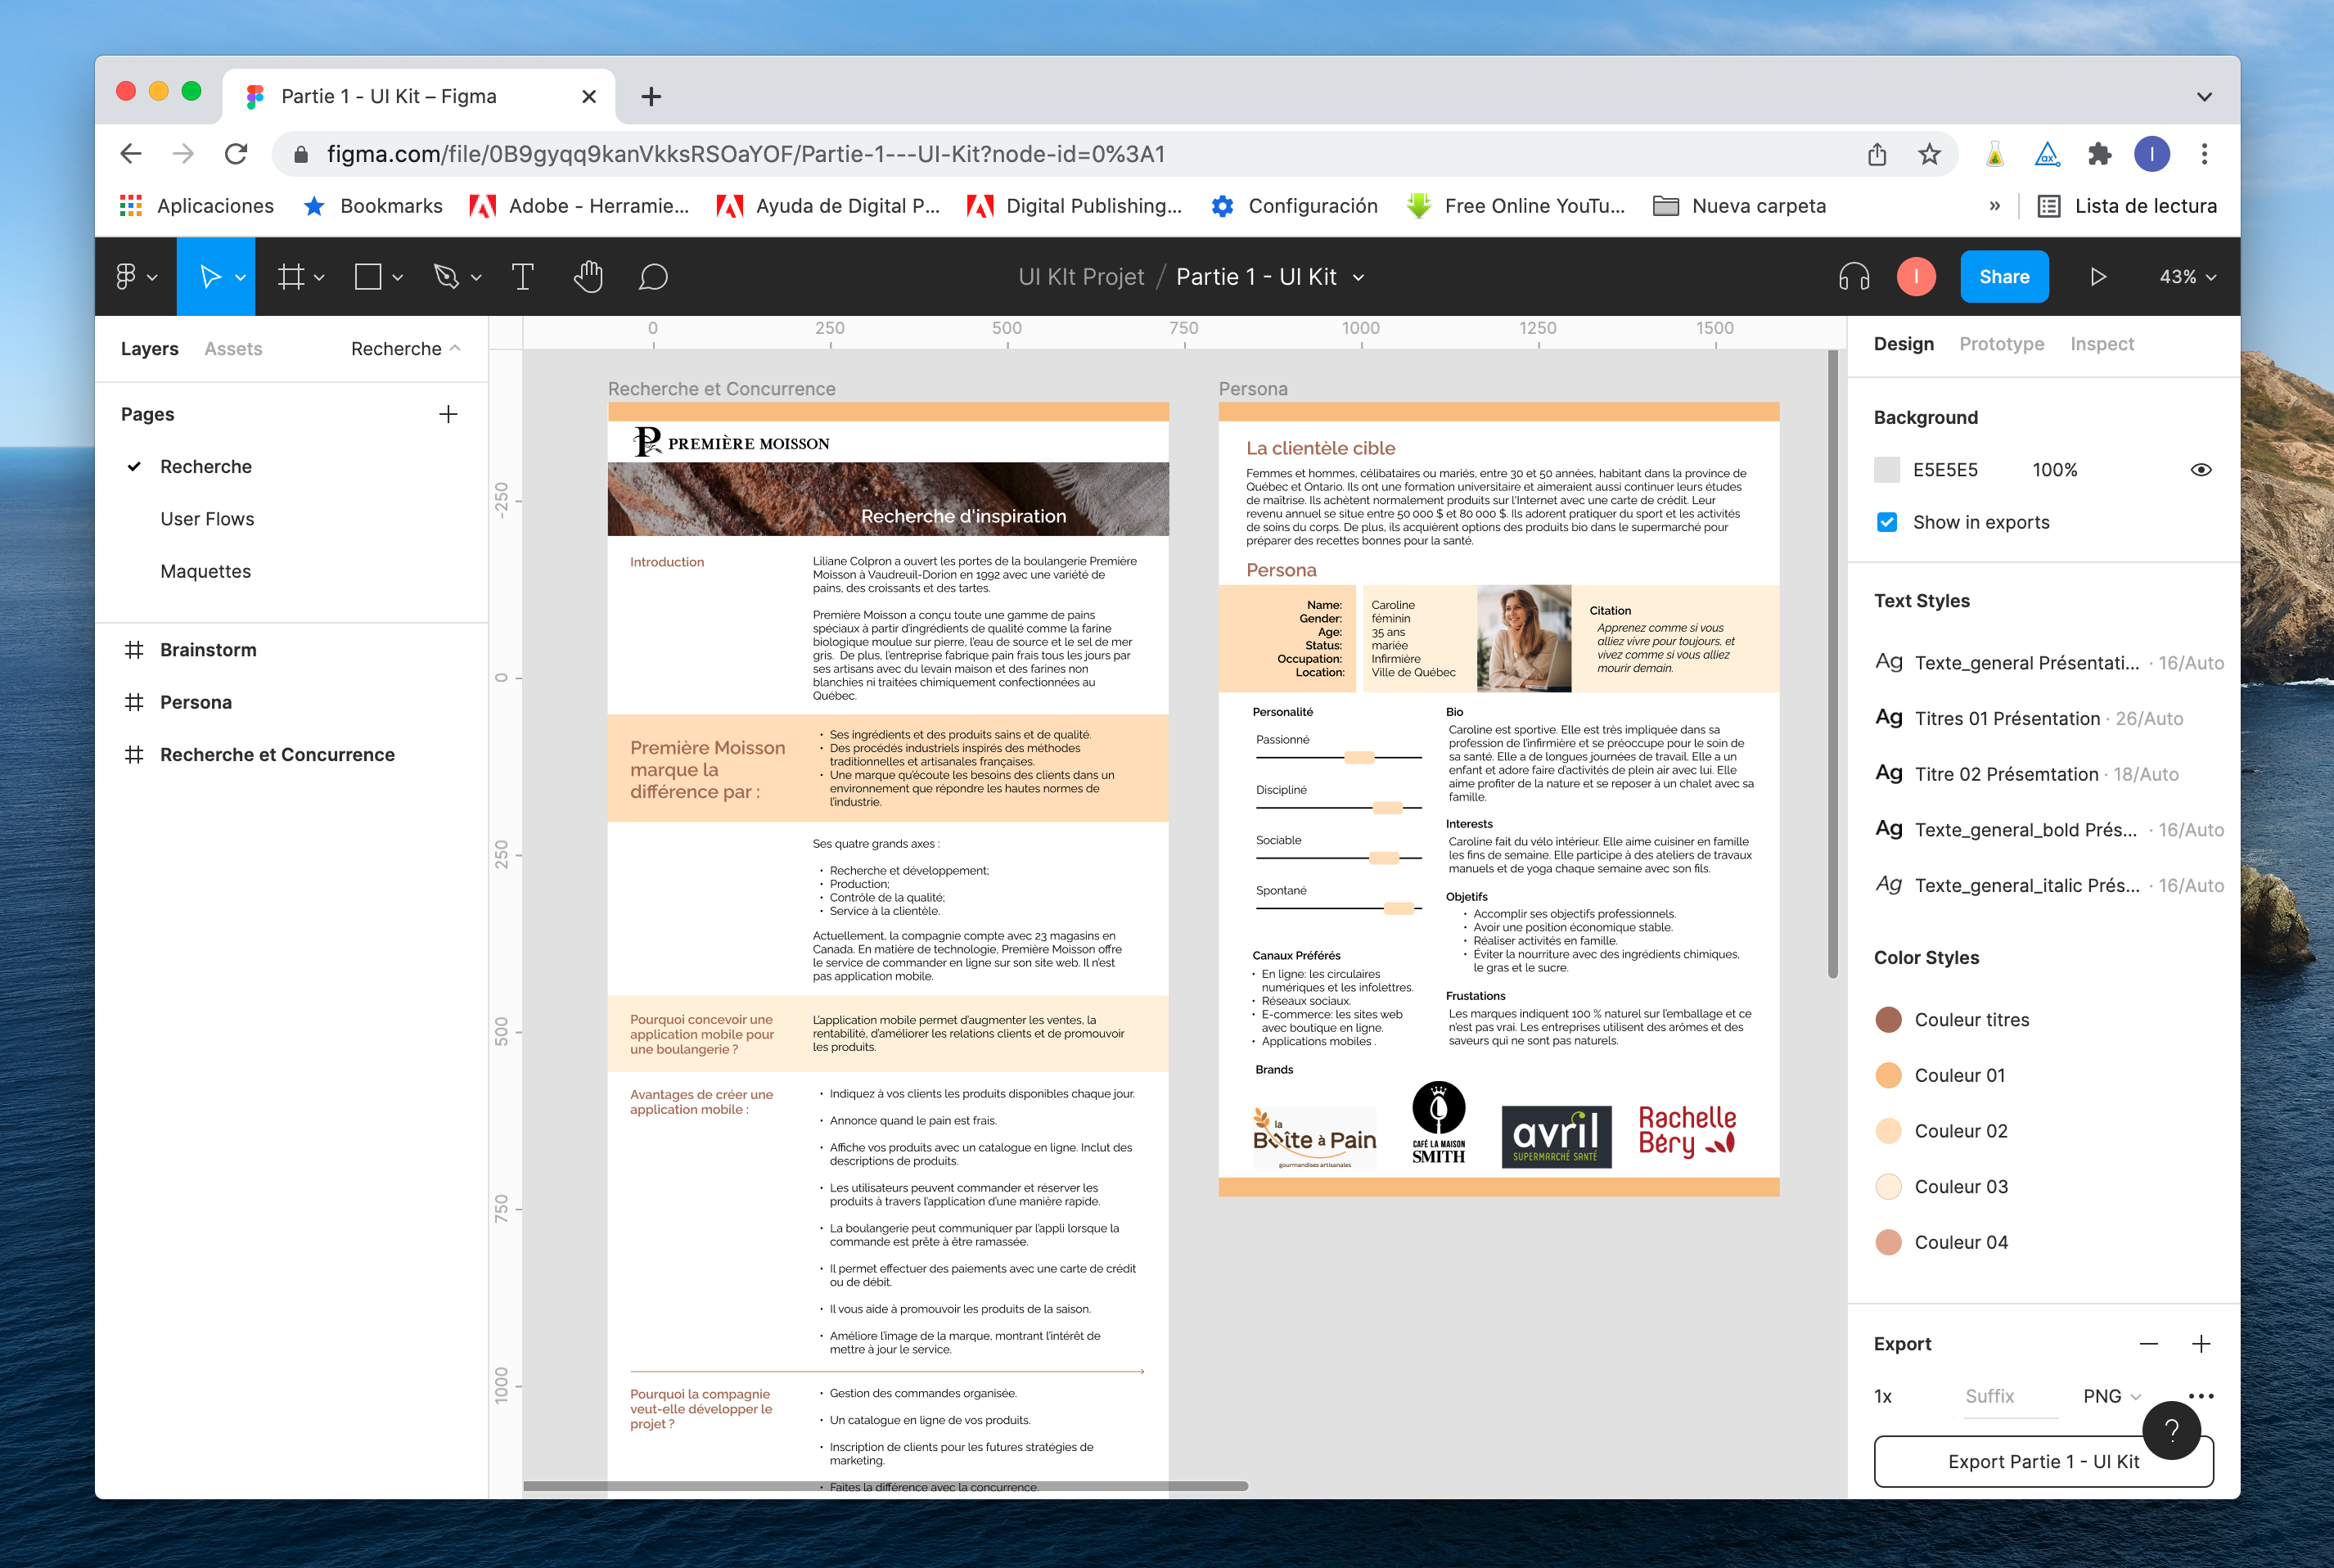Viewport: 2334px width, 1568px height.
Task: Add a new page with plus icon
Action: [x=448, y=414]
